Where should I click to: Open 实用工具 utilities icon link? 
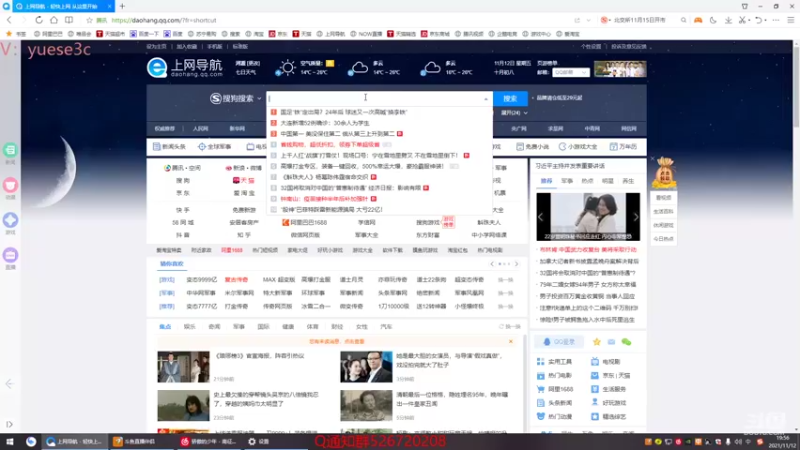pos(554,362)
